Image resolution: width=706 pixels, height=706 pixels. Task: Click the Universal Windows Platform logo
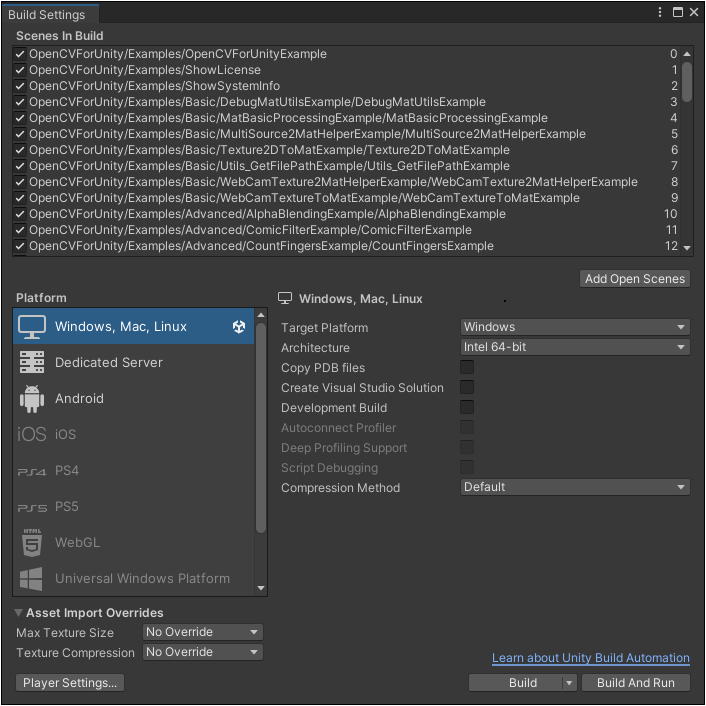coord(31,579)
